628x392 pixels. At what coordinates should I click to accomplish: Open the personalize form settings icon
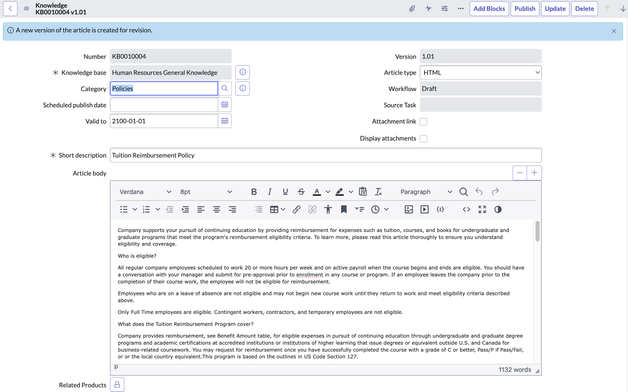point(445,8)
